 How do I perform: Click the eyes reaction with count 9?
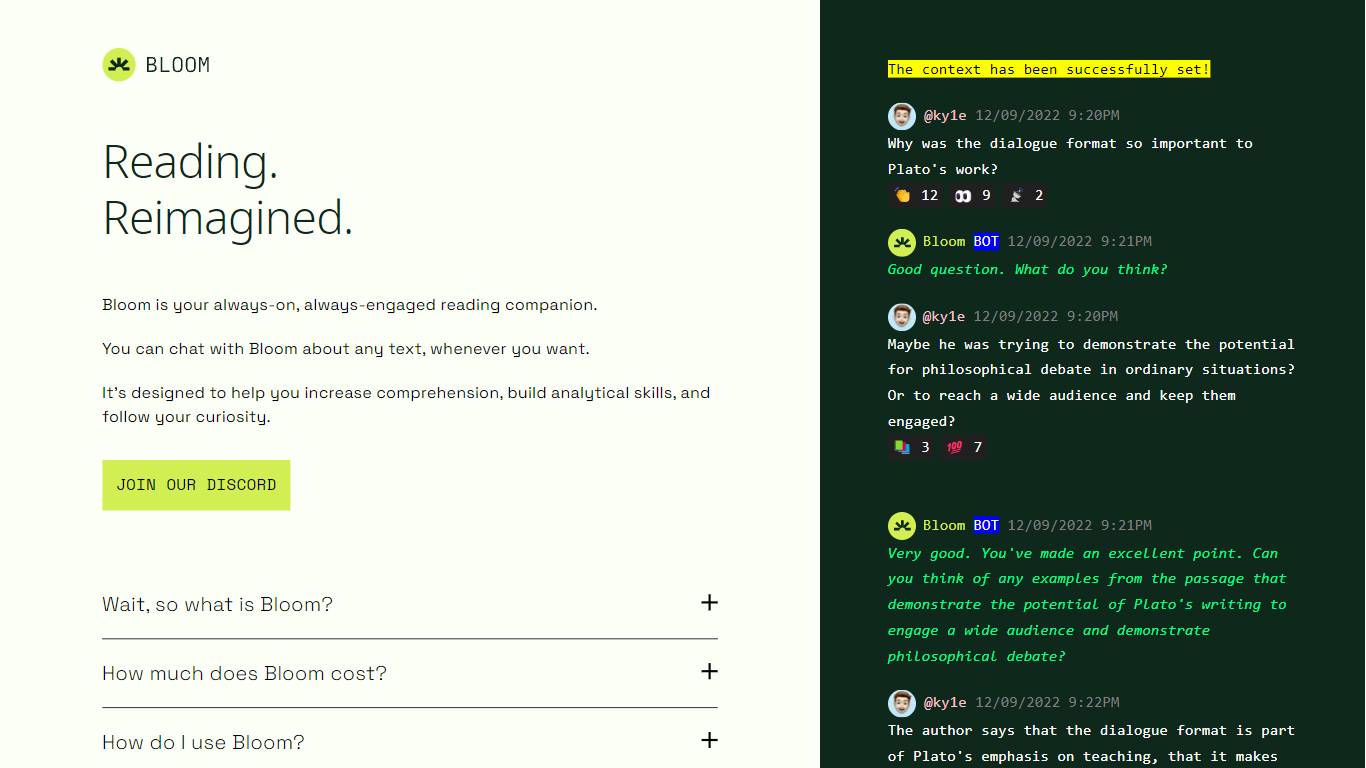tap(972, 195)
